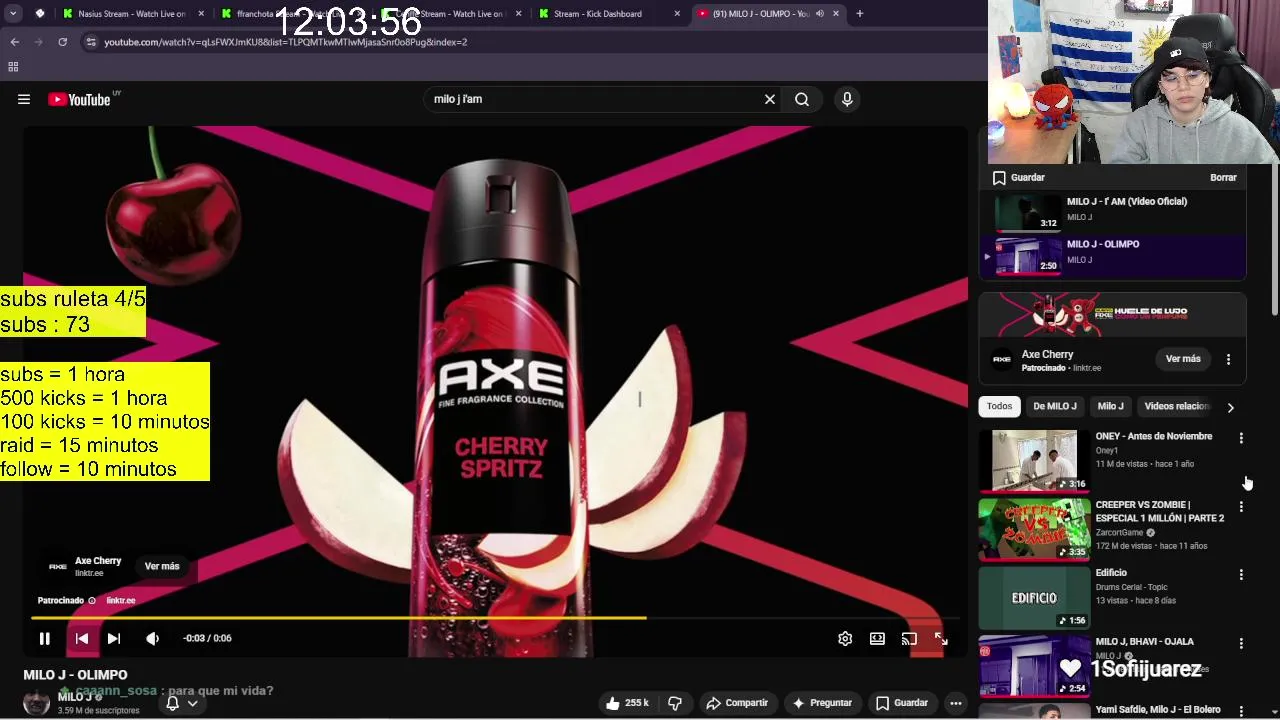Reload the current page
The height and width of the screenshot is (720, 1280).
pyautogui.click(x=62, y=42)
